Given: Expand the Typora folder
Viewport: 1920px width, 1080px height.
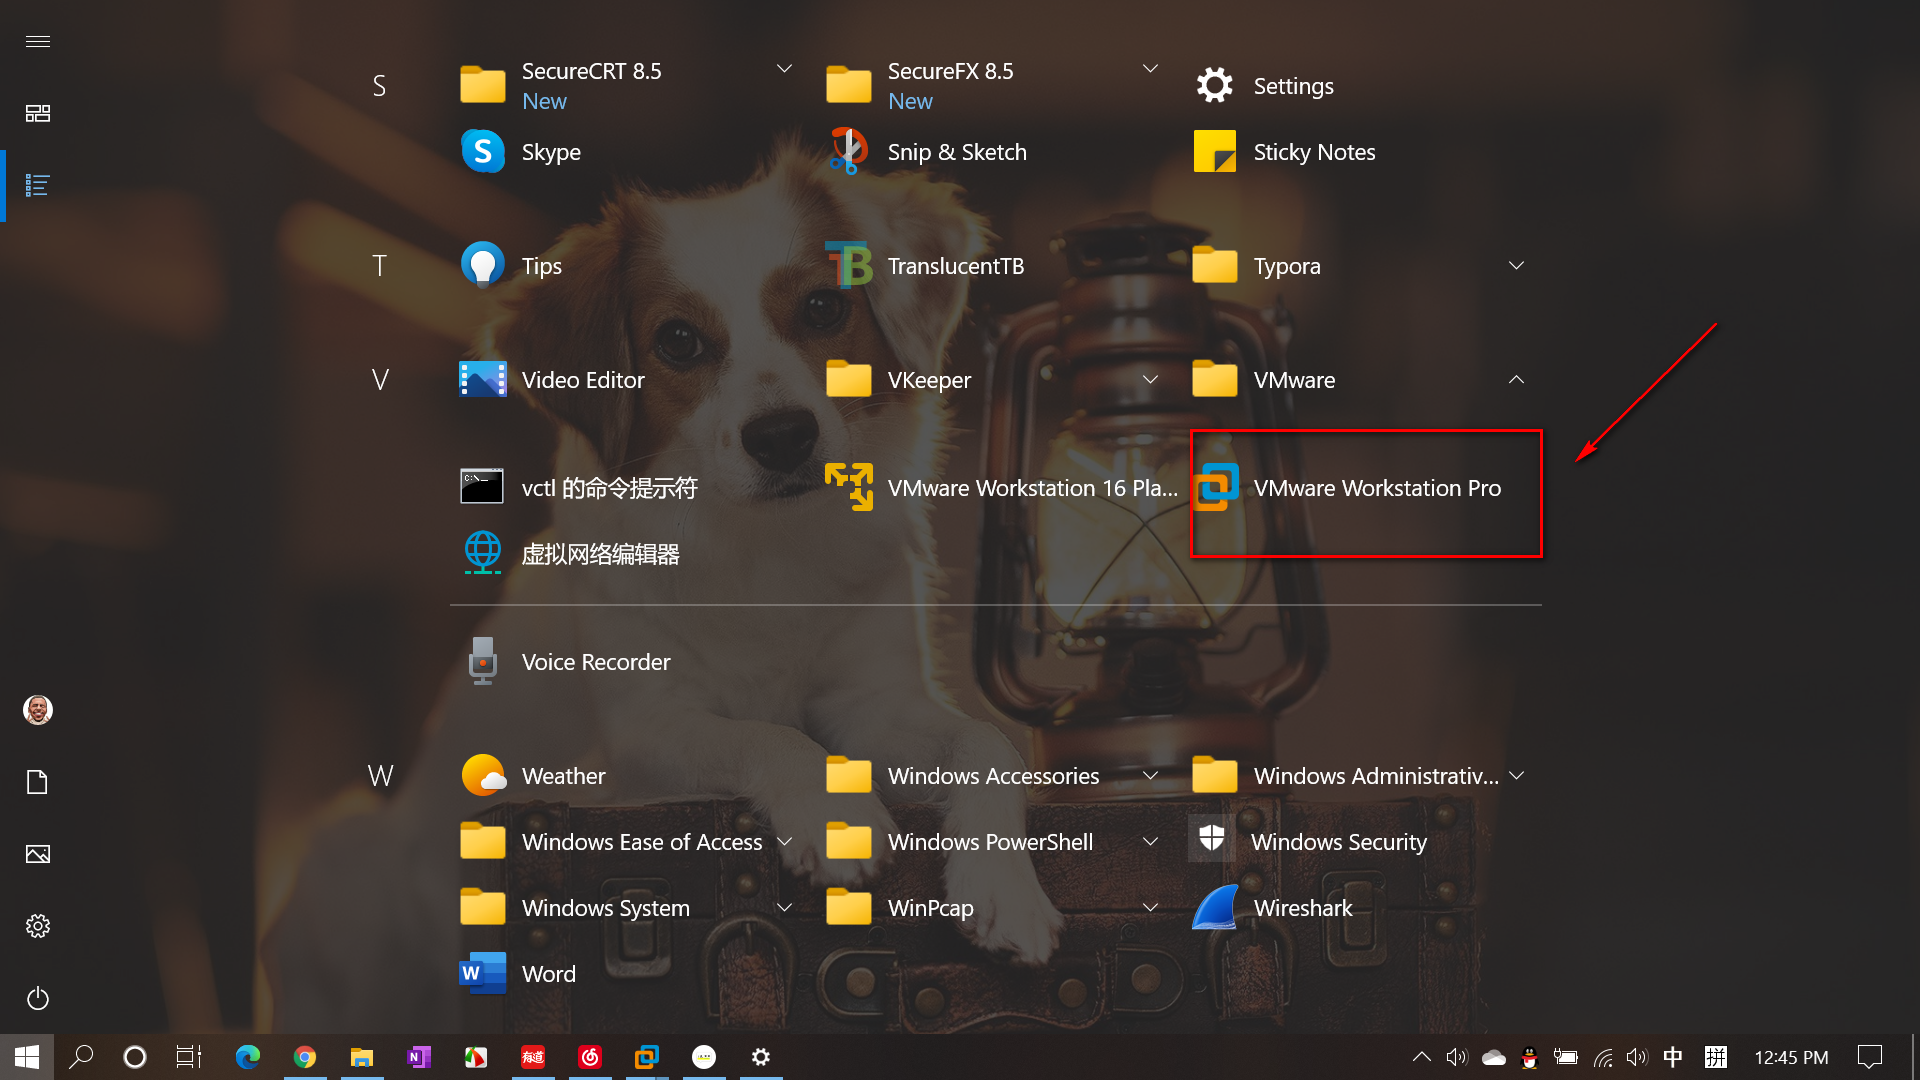Looking at the screenshot, I should pos(1516,266).
